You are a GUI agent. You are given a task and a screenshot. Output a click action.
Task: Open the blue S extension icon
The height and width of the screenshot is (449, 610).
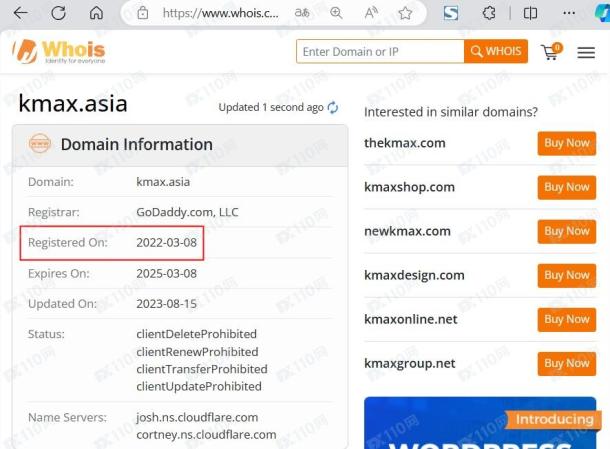(x=450, y=13)
